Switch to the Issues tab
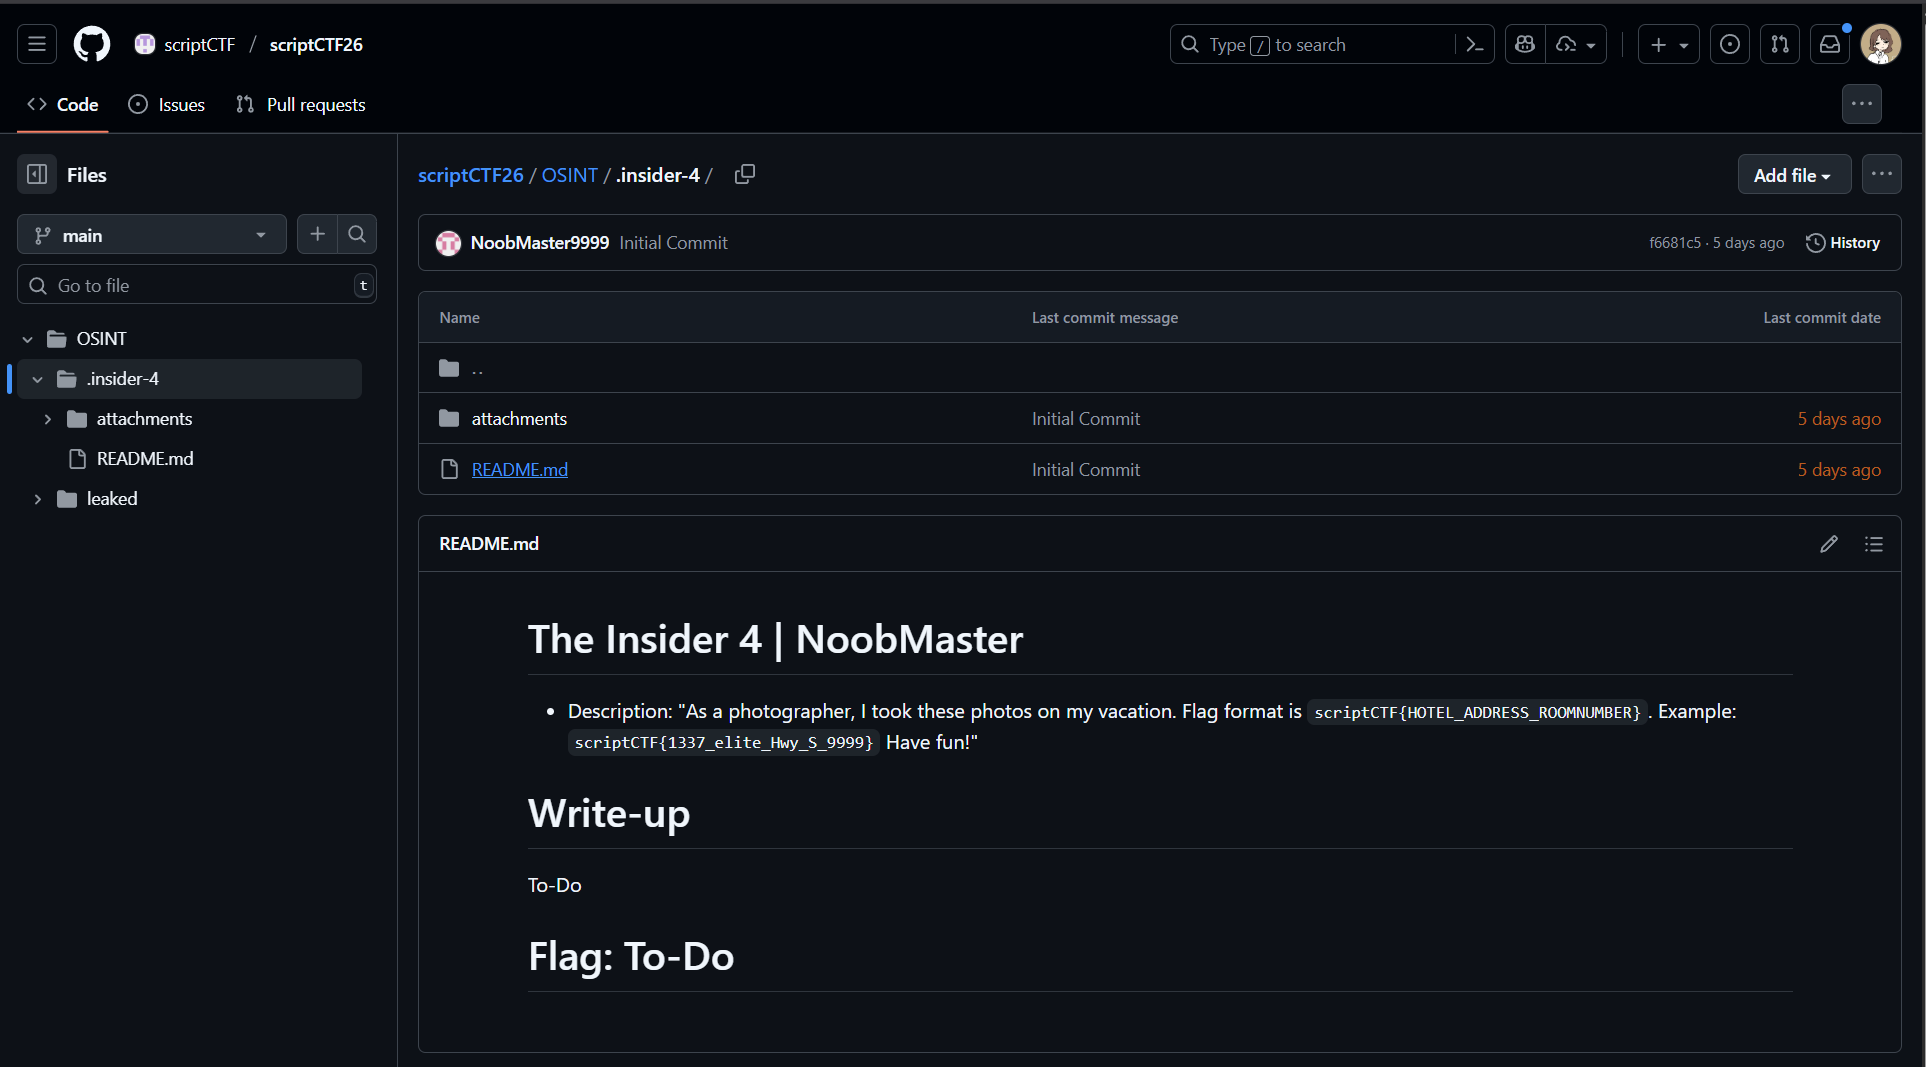Screen dimensions: 1926x1067 [x=167, y=104]
